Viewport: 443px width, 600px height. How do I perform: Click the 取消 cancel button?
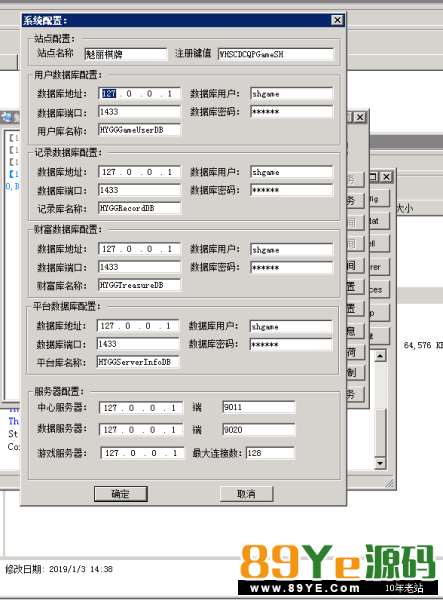tap(246, 494)
